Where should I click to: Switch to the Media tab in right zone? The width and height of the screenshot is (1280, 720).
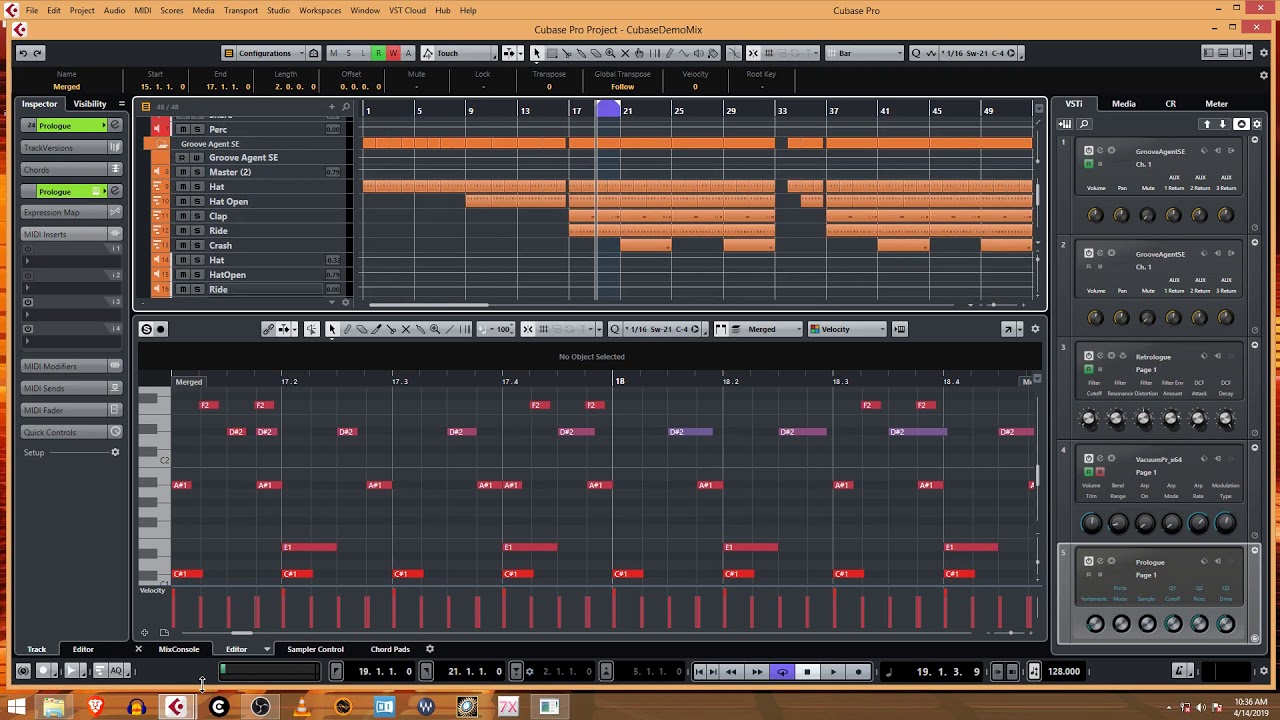coord(1124,104)
